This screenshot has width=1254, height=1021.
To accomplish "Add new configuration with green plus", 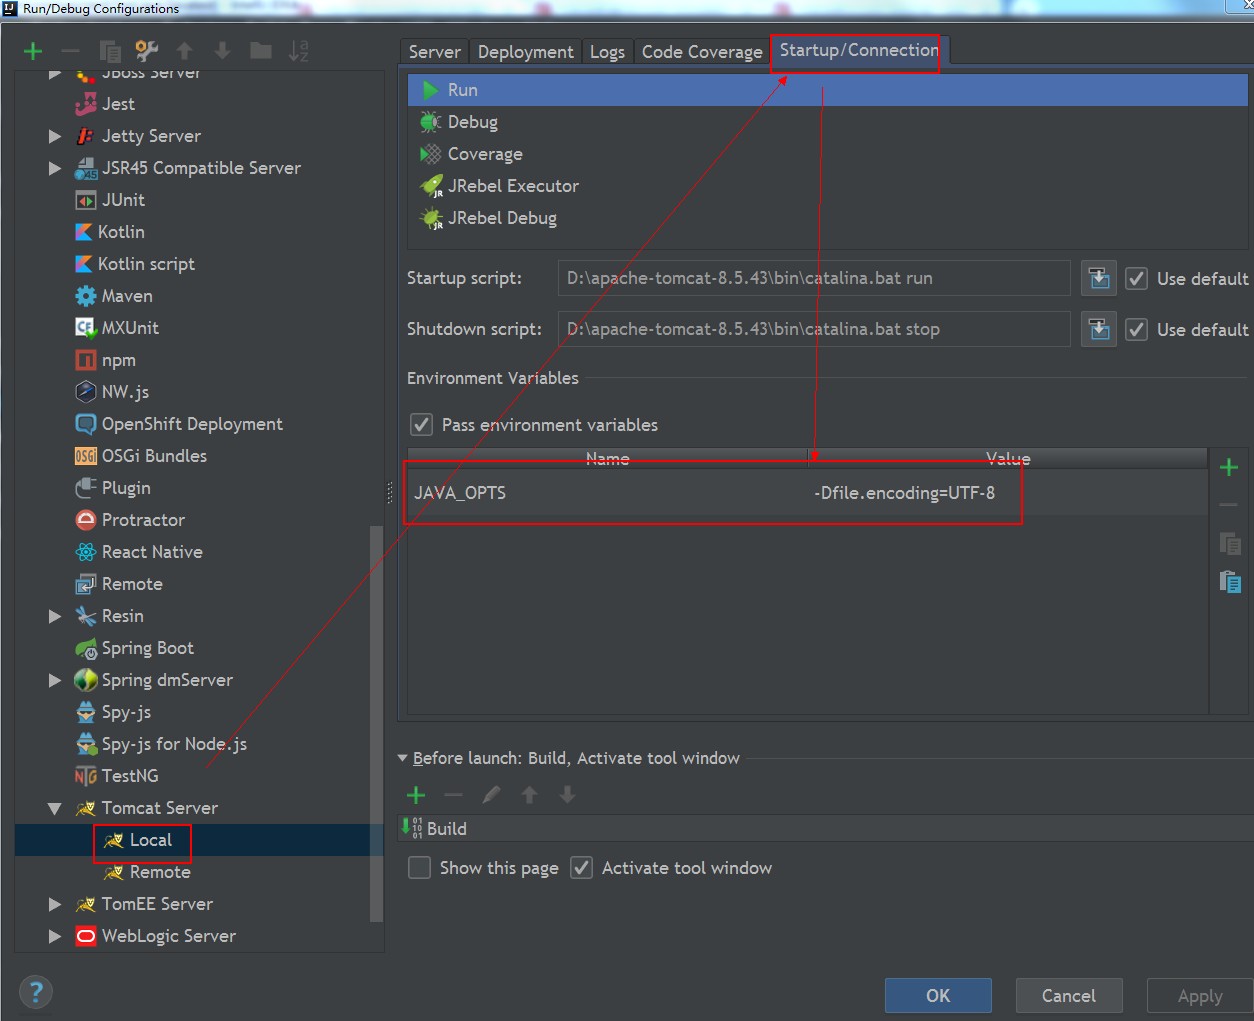I will (33, 51).
